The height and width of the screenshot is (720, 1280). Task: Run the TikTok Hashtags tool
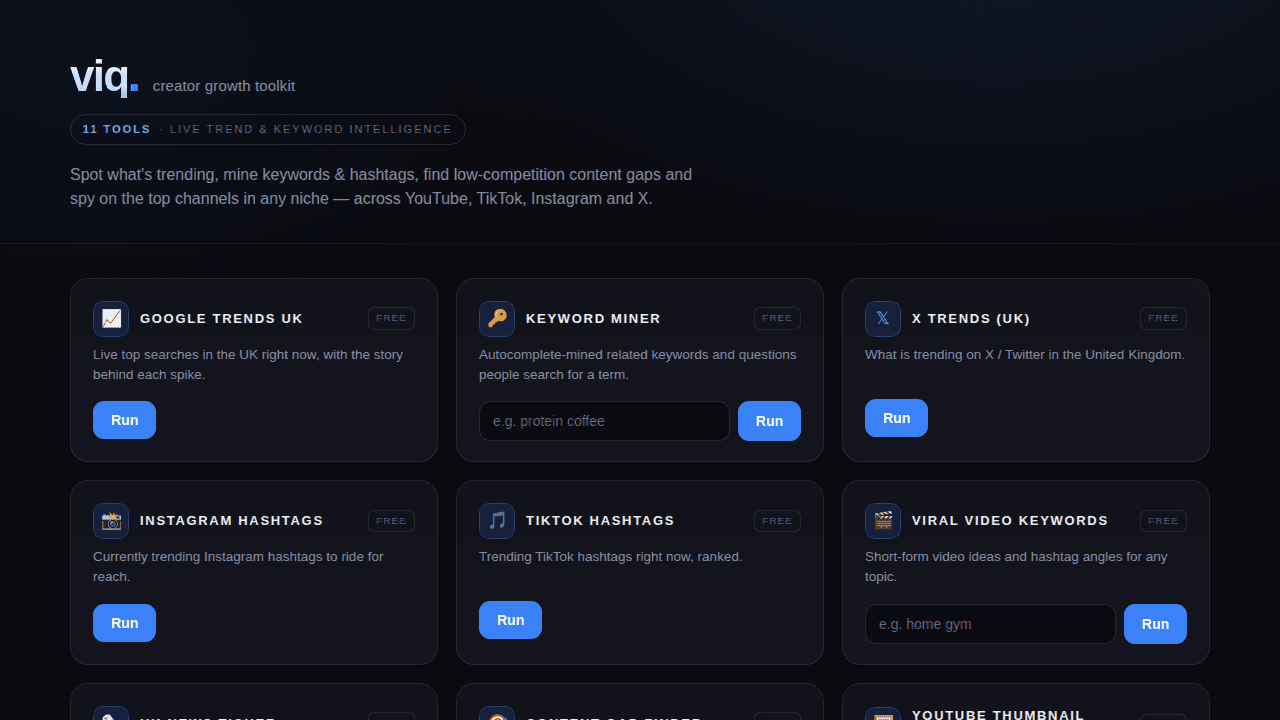510,620
